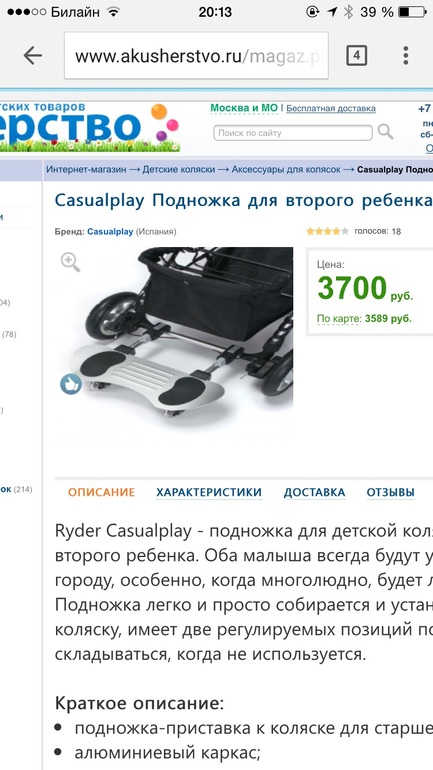The image size is (433, 770).
Task: Open the tab switcher showing 4 tabs
Action: coord(356,55)
